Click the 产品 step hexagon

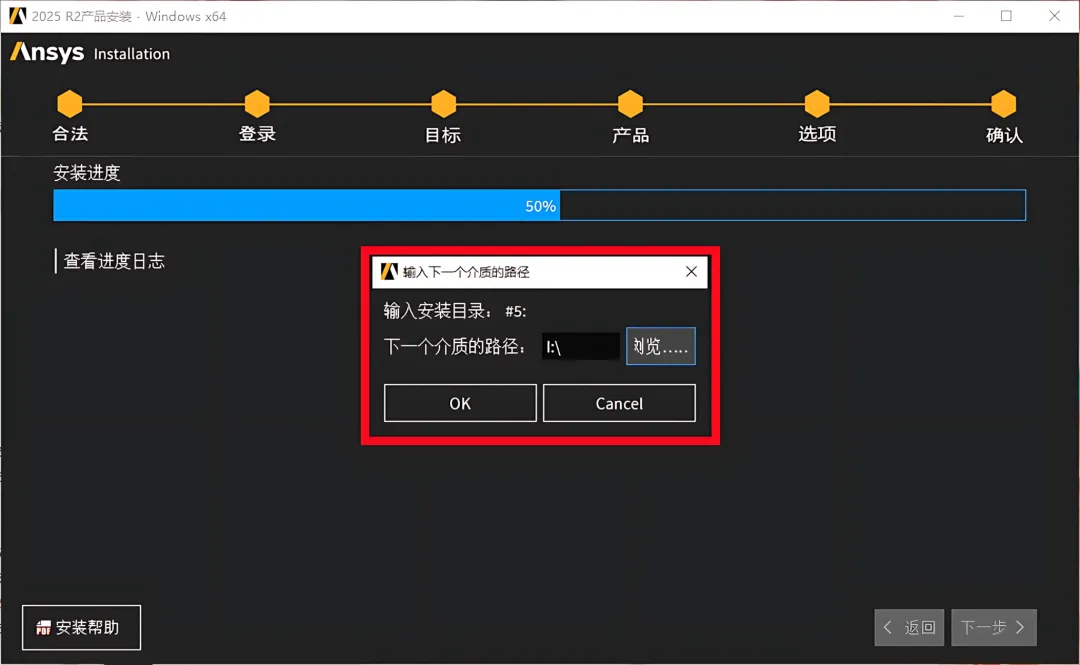tap(630, 104)
